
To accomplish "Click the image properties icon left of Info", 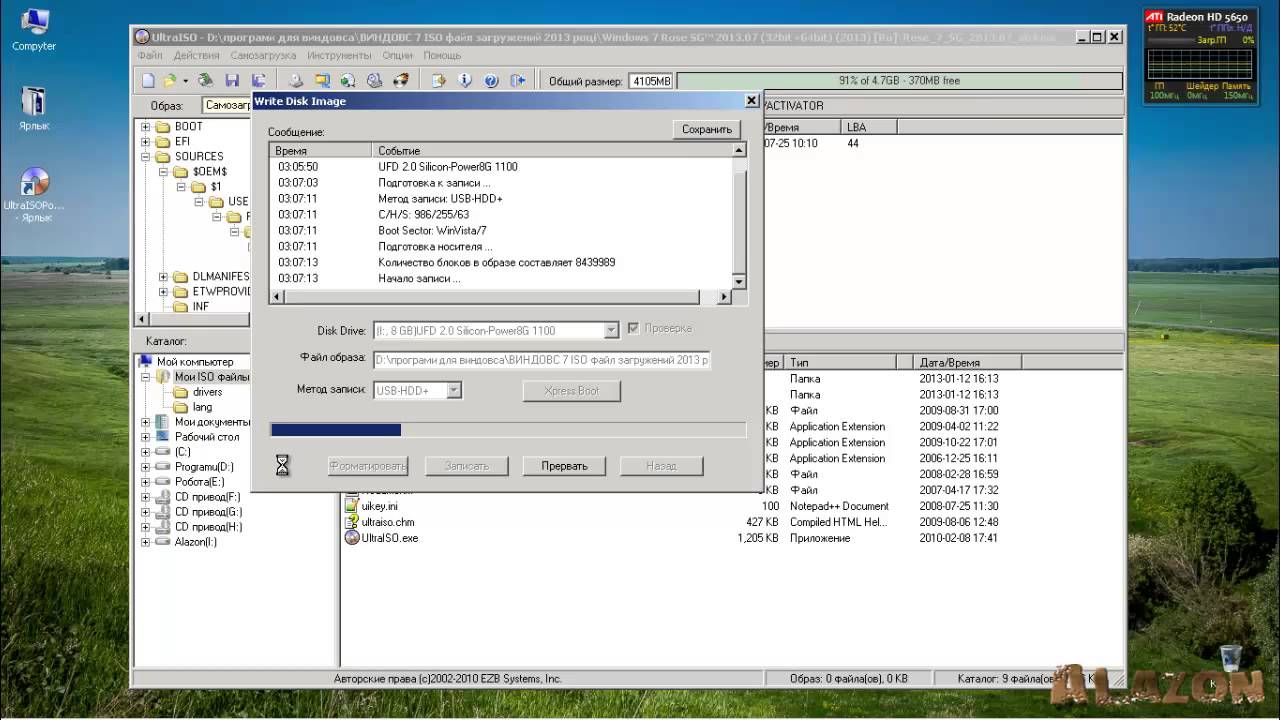I will coord(439,80).
